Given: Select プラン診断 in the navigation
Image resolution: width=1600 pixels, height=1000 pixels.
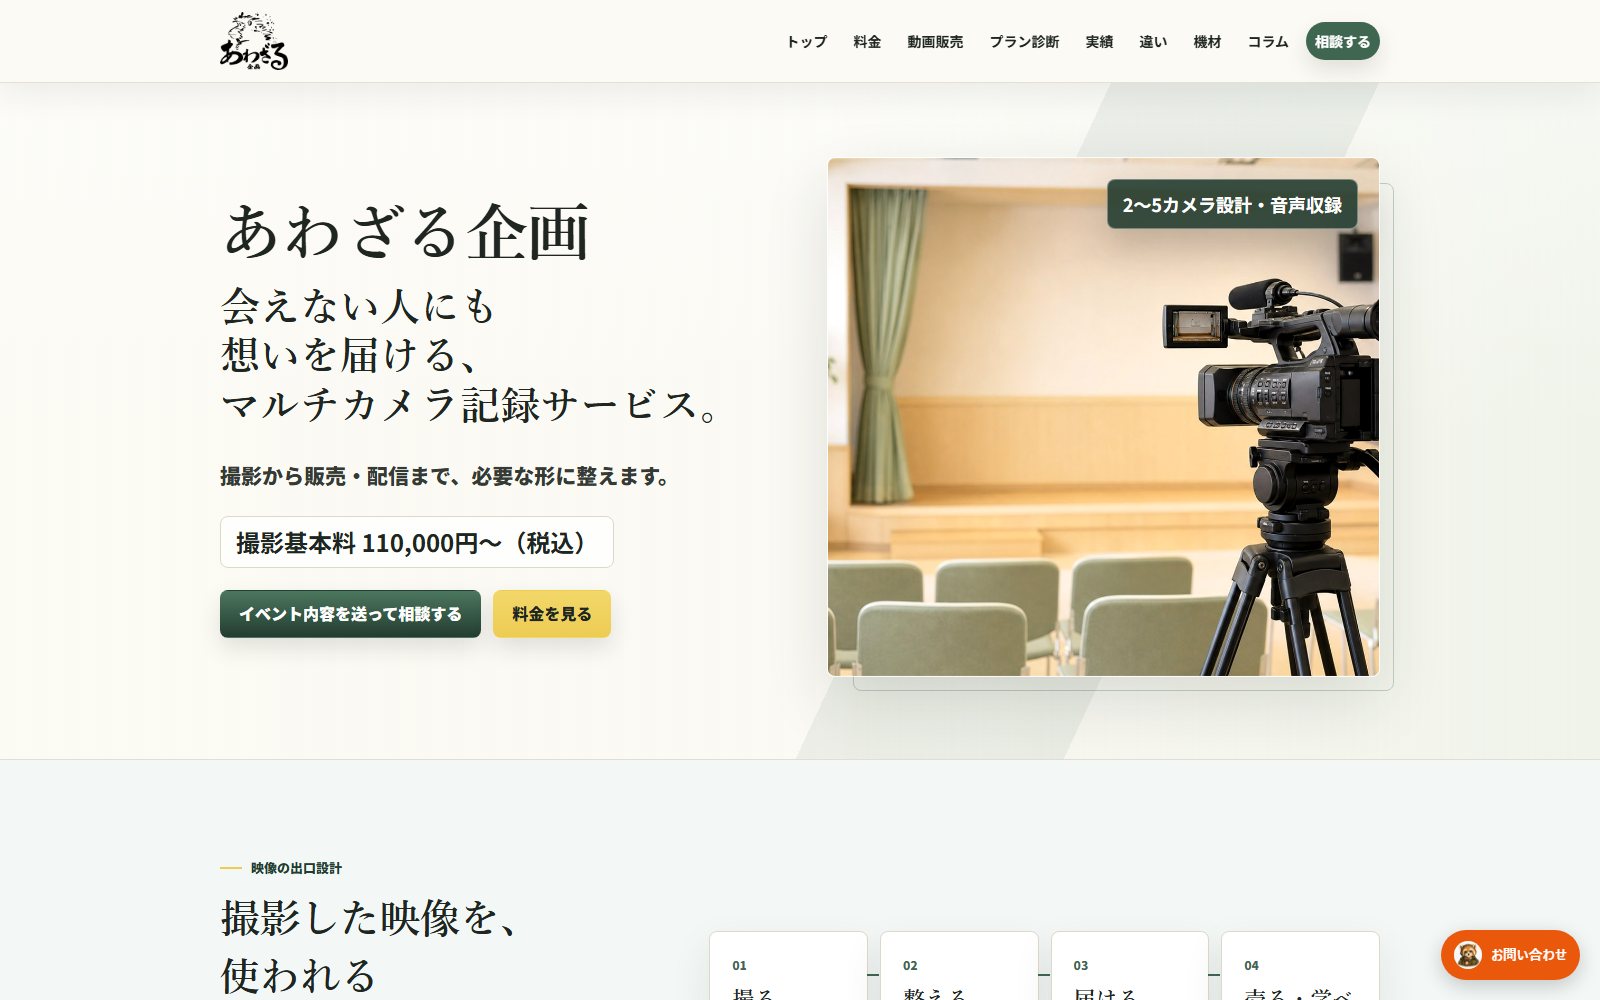Looking at the screenshot, I should point(1024,42).
